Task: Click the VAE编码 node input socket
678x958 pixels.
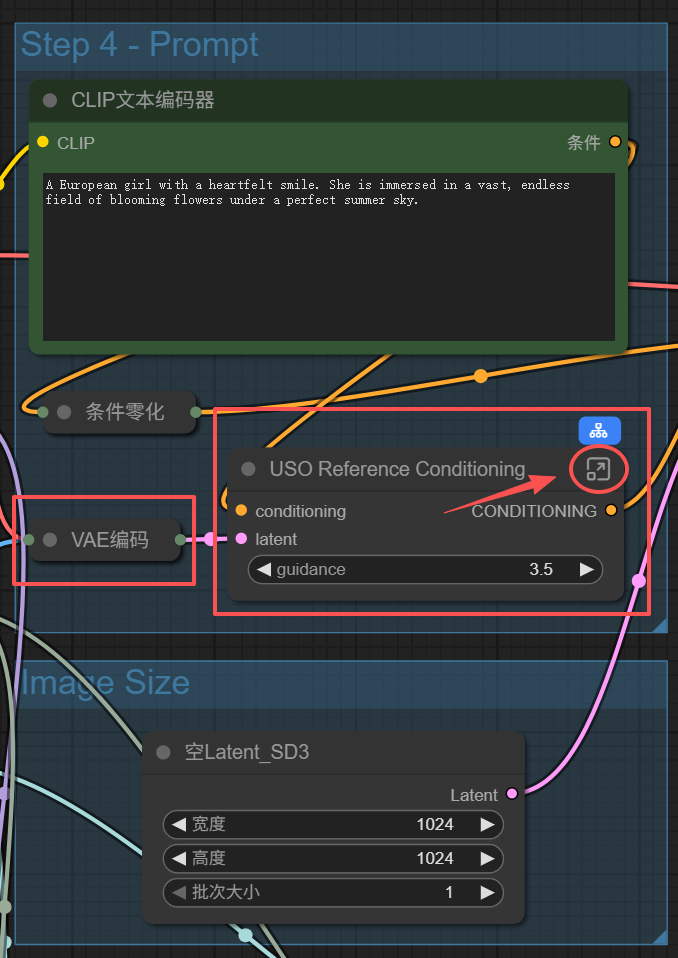Action: (x=29, y=539)
